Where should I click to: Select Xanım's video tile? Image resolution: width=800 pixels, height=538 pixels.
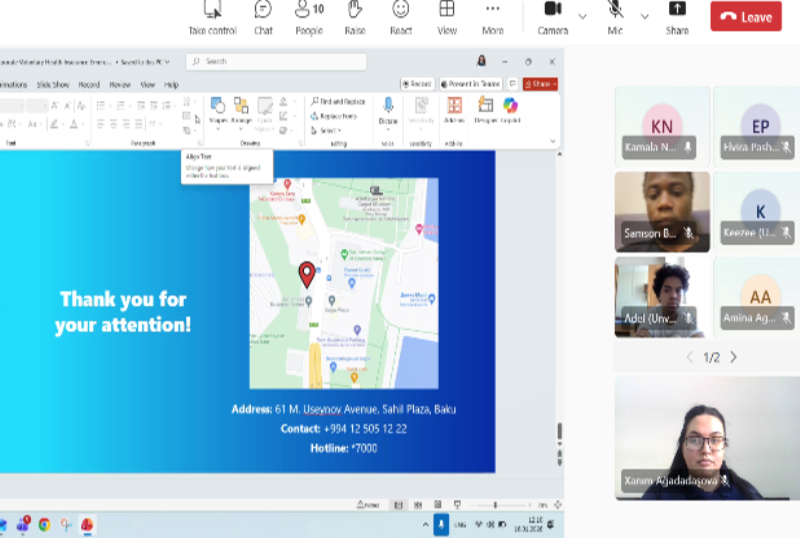click(706, 438)
